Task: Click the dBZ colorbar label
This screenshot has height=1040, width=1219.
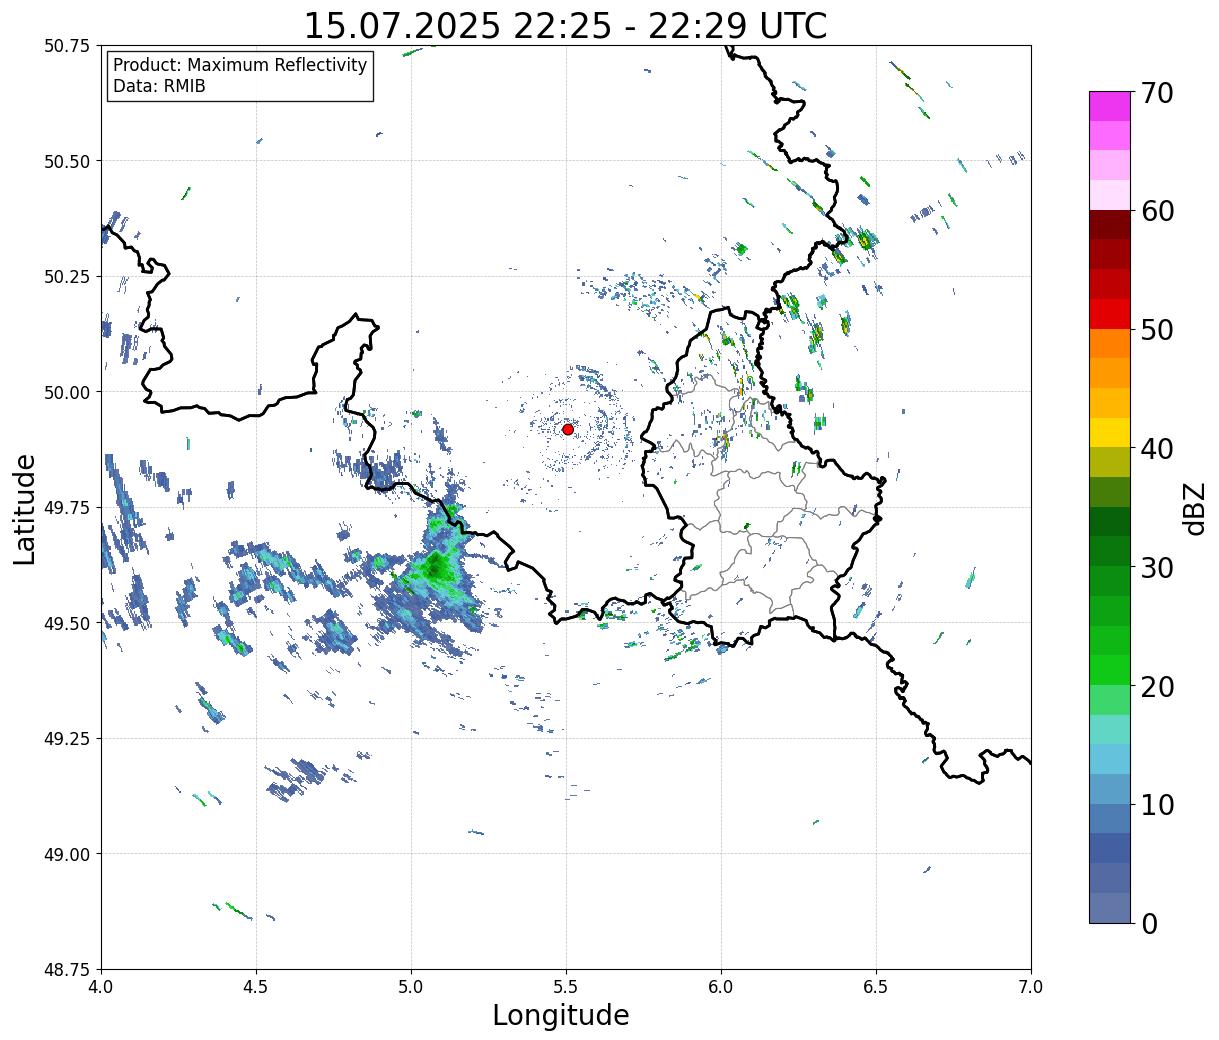Action: [1194, 508]
